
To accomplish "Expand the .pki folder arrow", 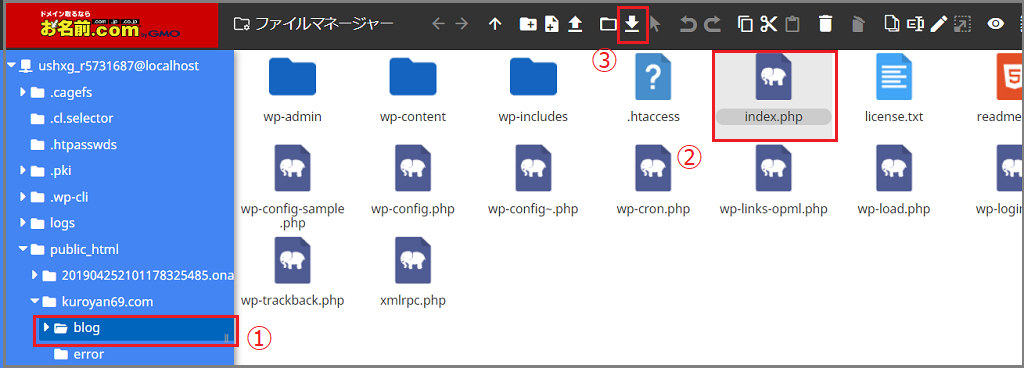I will pos(24,170).
